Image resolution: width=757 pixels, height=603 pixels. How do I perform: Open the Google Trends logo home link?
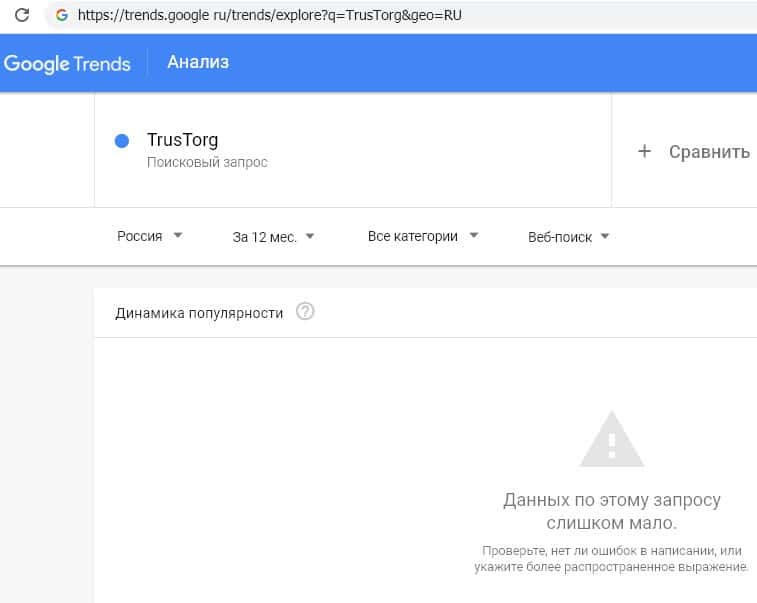click(67, 63)
